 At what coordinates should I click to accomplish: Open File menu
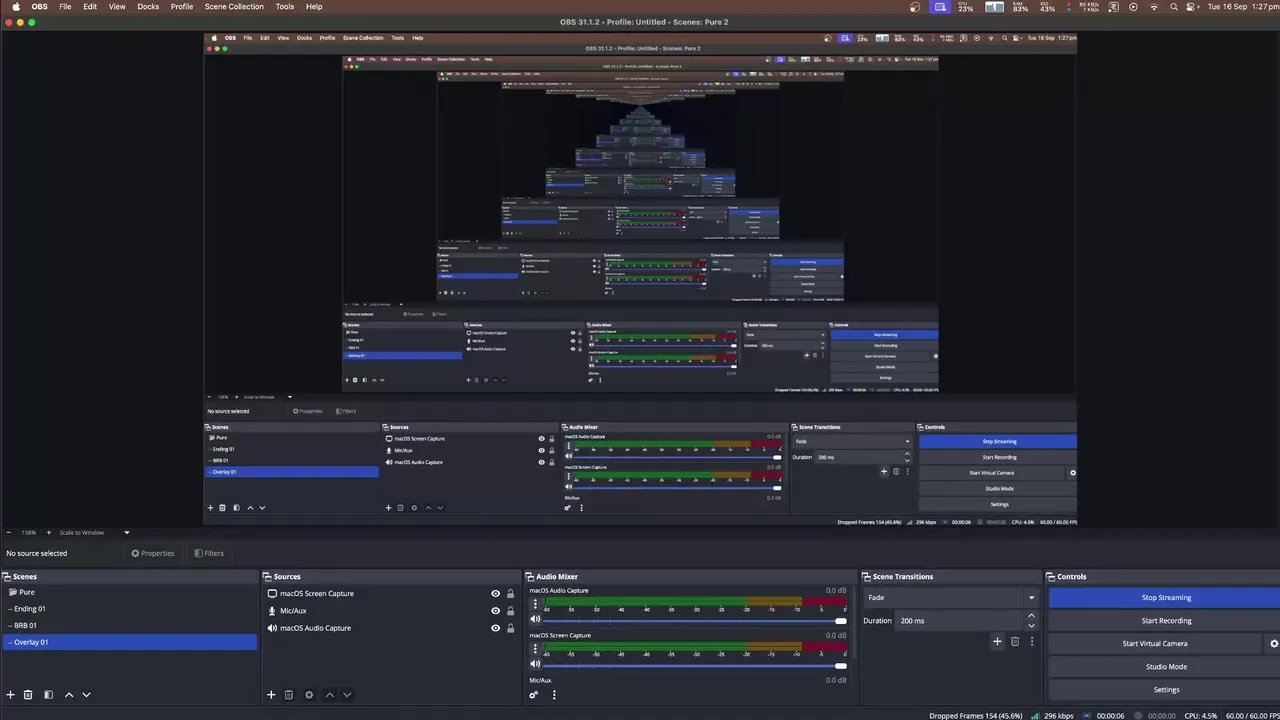pos(65,6)
